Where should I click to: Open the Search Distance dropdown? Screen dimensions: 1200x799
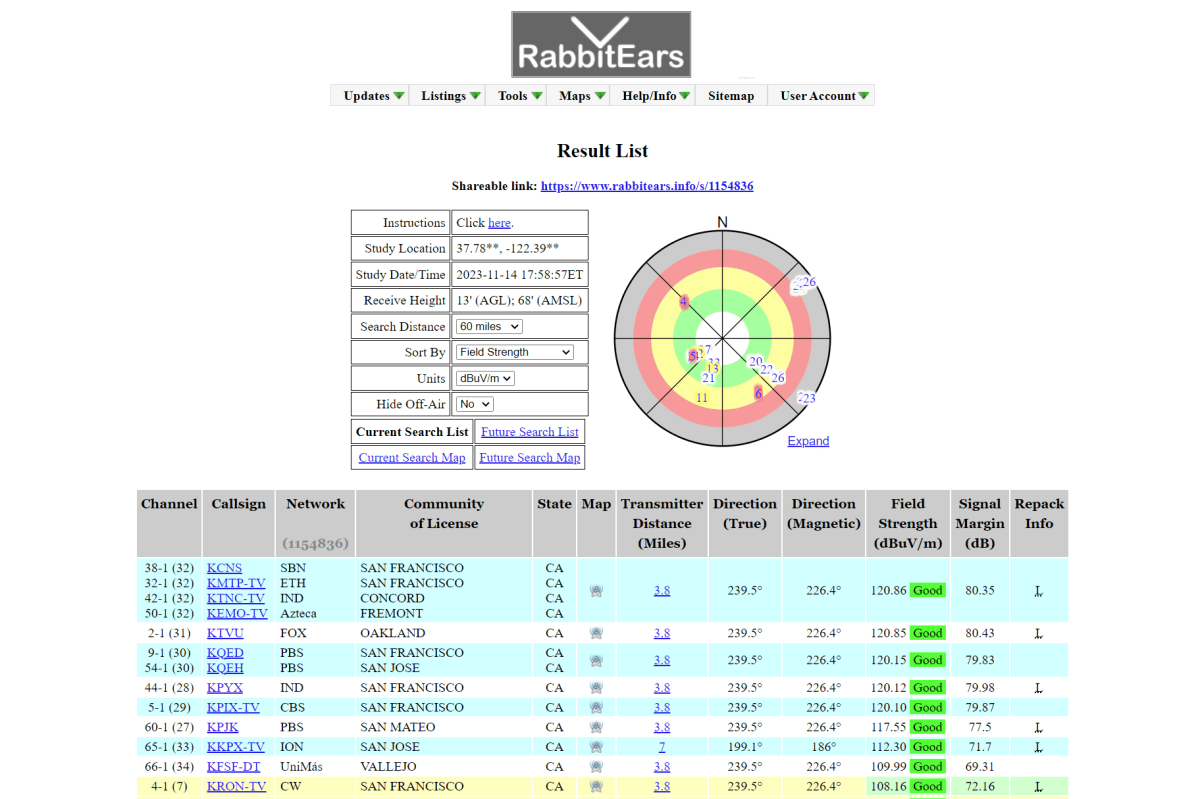489,327
